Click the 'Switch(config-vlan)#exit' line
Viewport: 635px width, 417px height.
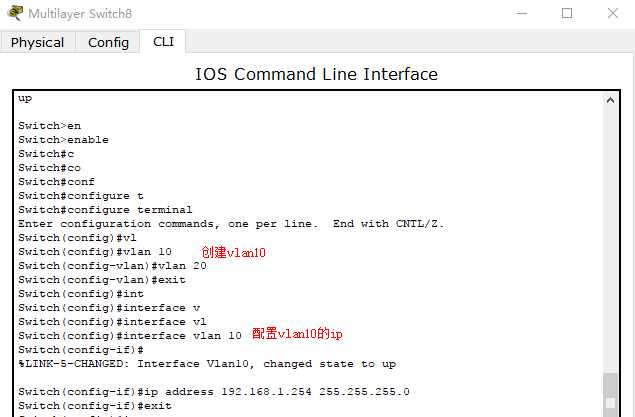pyautogui.click(x=102, y=280)
